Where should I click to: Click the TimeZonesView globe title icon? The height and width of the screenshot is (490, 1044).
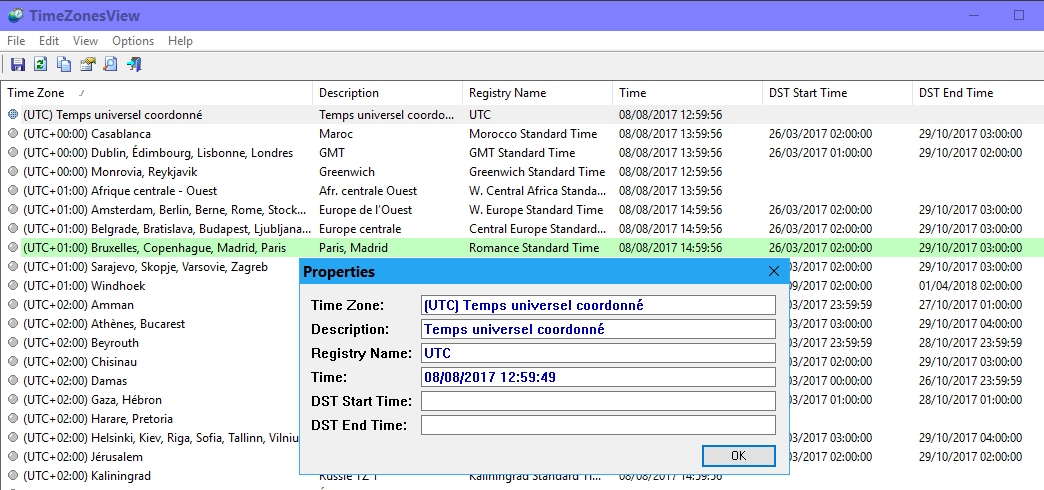[x=16, y=15]
